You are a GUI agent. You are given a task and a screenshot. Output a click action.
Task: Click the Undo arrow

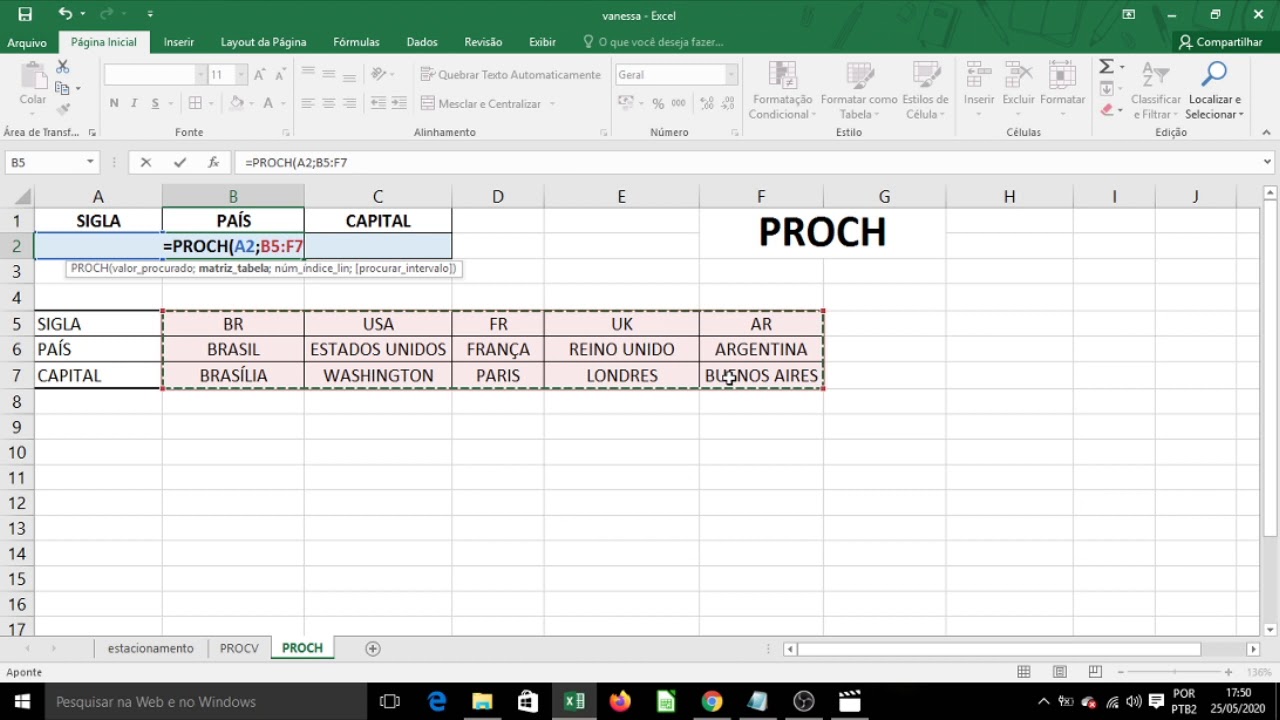[65, 14]
